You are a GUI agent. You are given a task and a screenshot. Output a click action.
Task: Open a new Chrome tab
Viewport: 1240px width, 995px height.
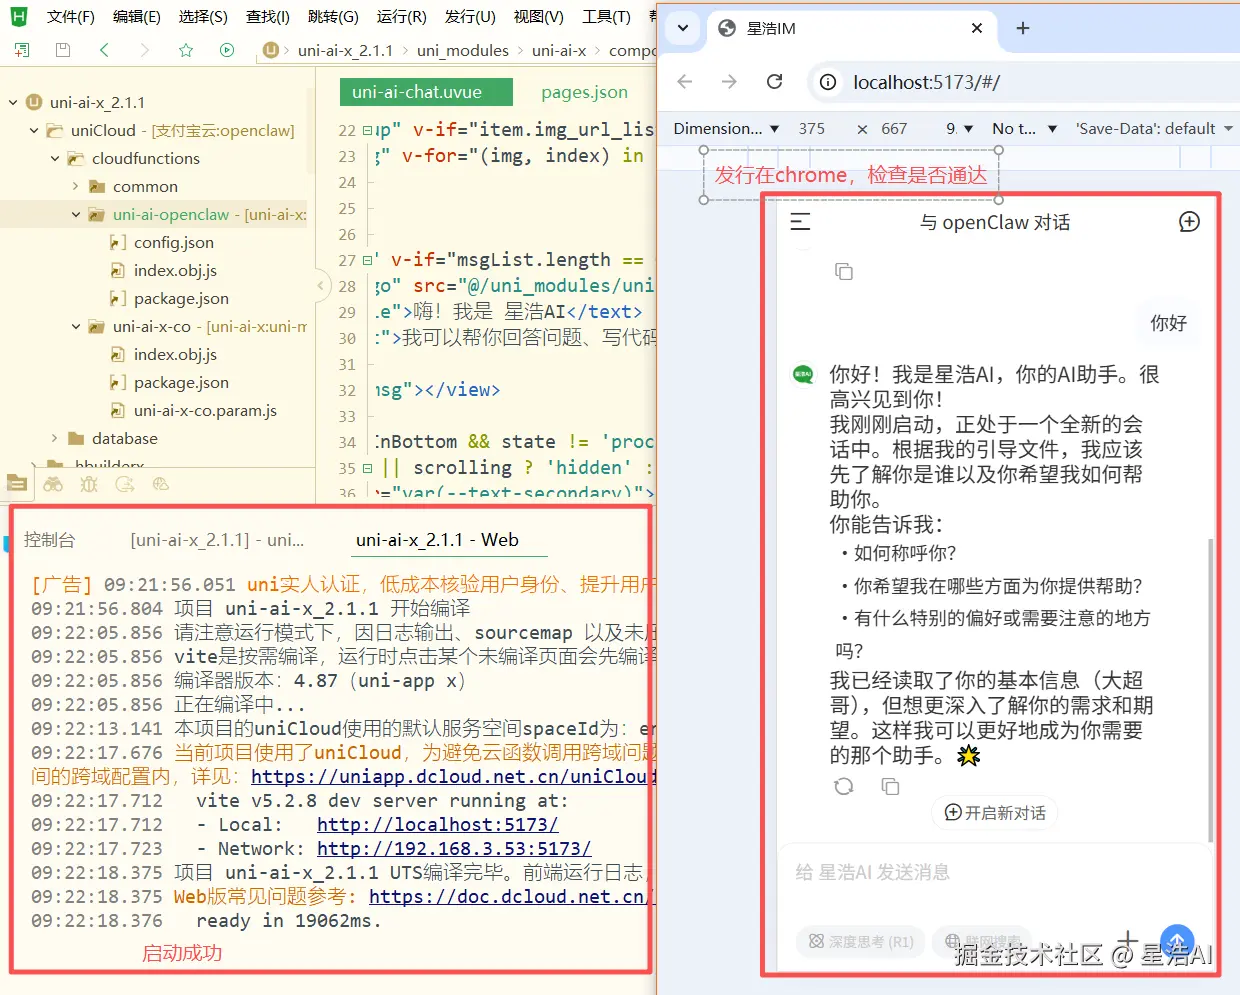(1022, 28)
